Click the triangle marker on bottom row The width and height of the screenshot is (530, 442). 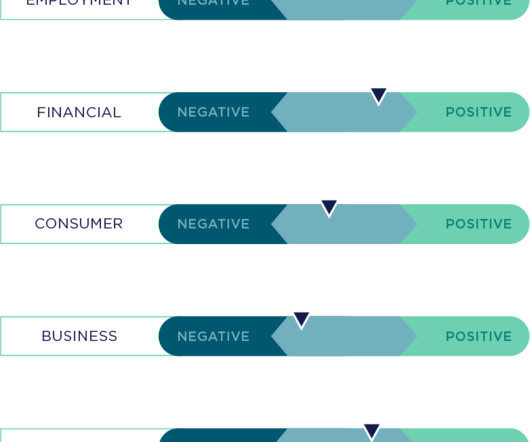pyautogui.click(x=371, y=432)
